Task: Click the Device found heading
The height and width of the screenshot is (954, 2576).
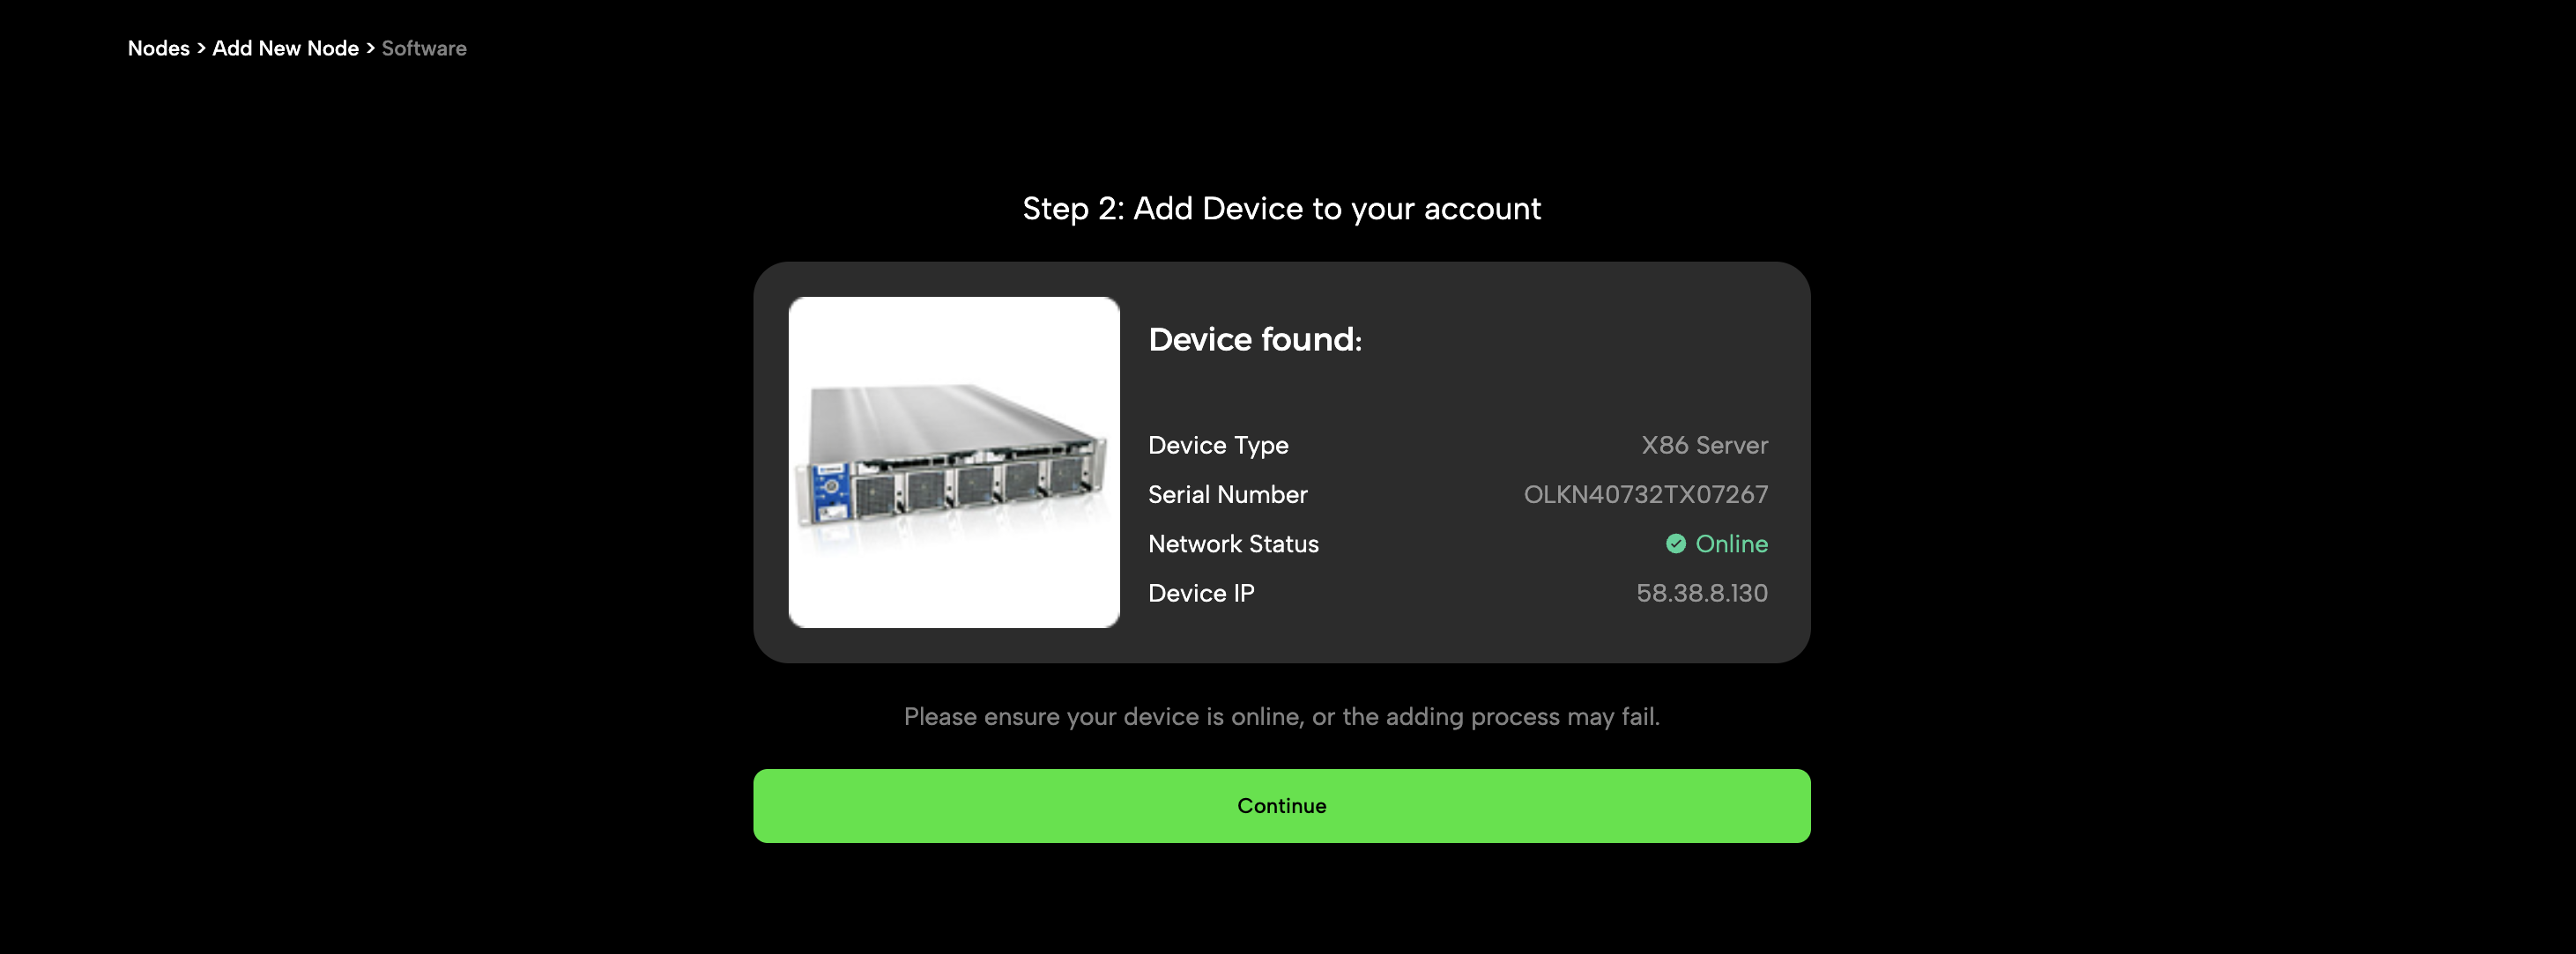Action: (1255, 339)
